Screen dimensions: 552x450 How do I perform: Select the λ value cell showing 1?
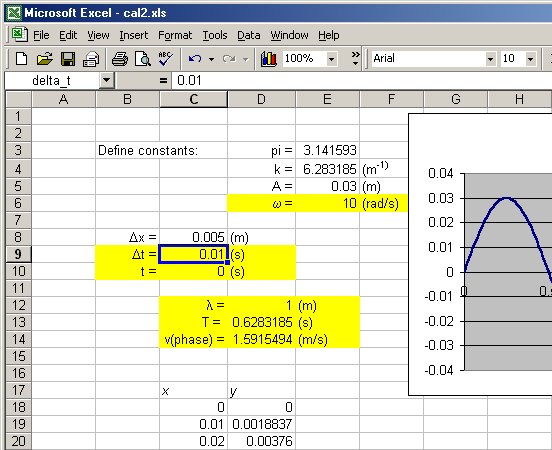tap(262, 305)
